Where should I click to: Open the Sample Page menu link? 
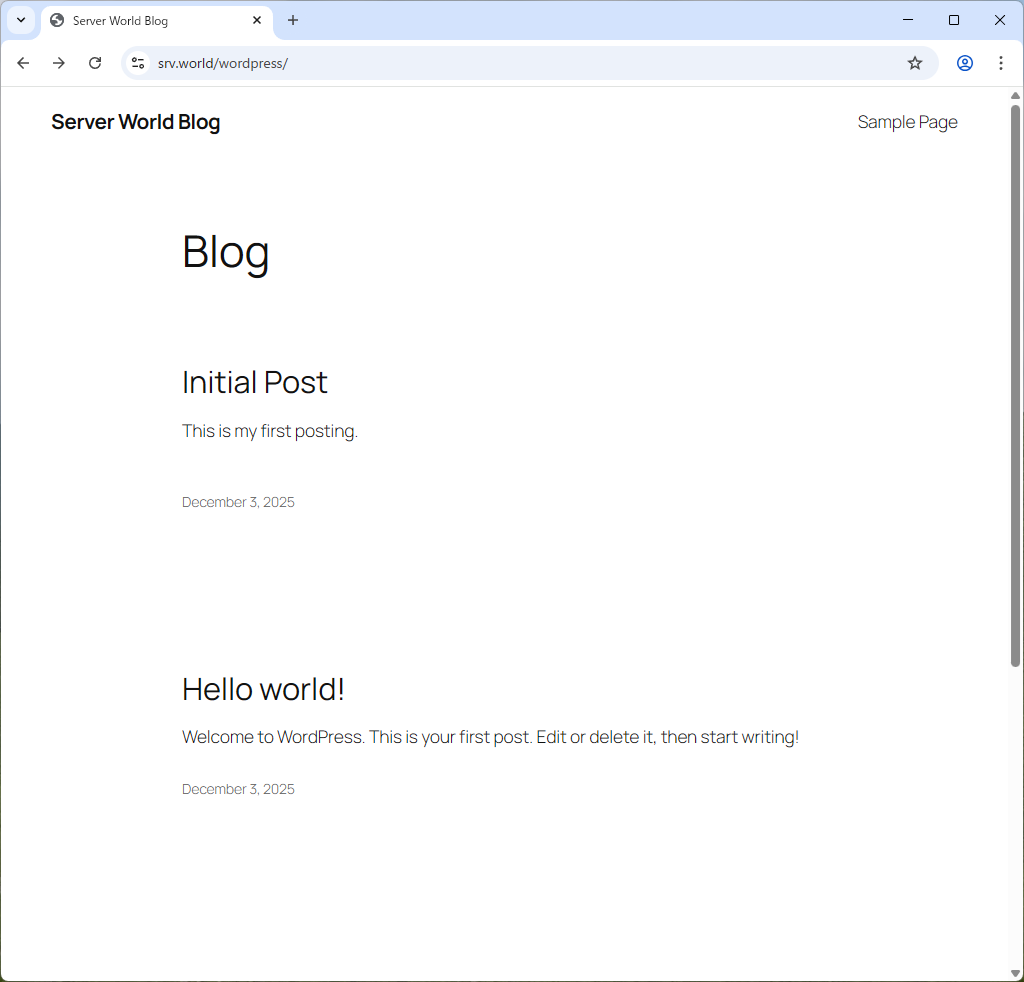point(907,122)
